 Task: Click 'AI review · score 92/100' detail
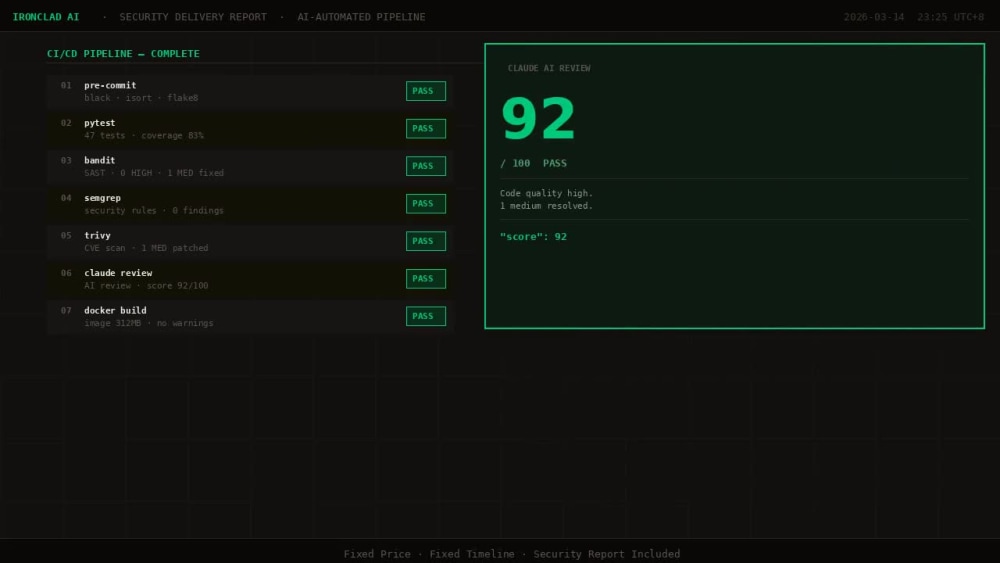[146, 286]
